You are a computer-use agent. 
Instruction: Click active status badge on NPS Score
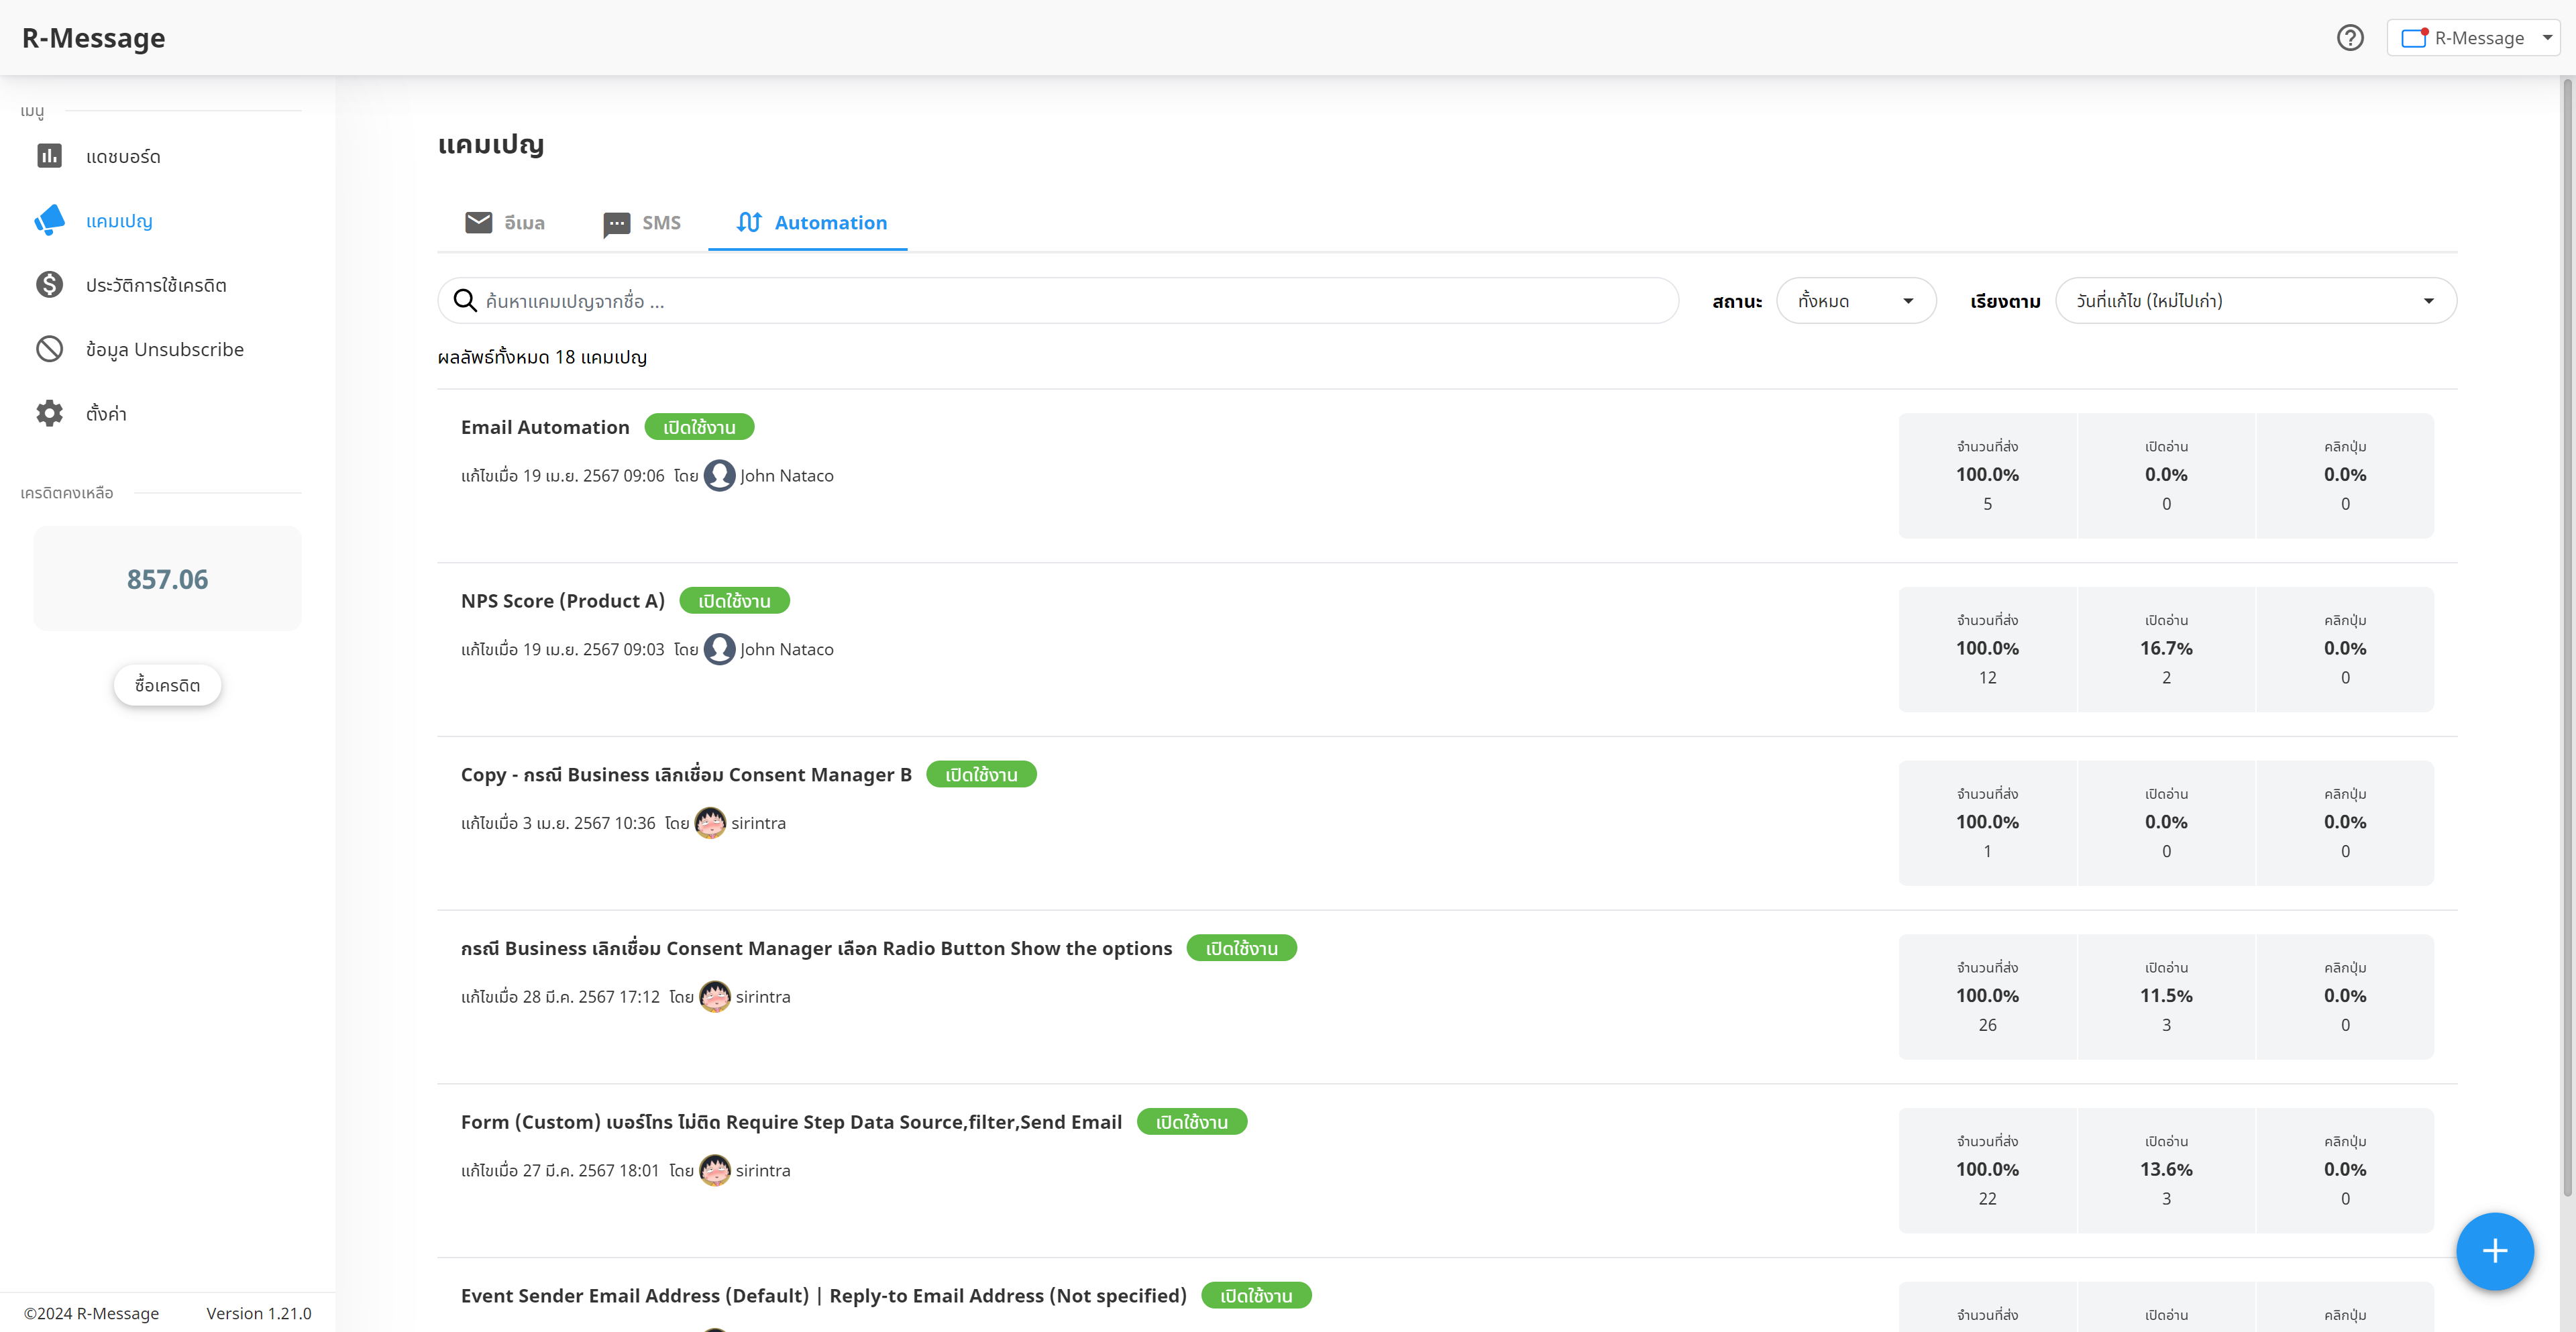tap(734, 601)
